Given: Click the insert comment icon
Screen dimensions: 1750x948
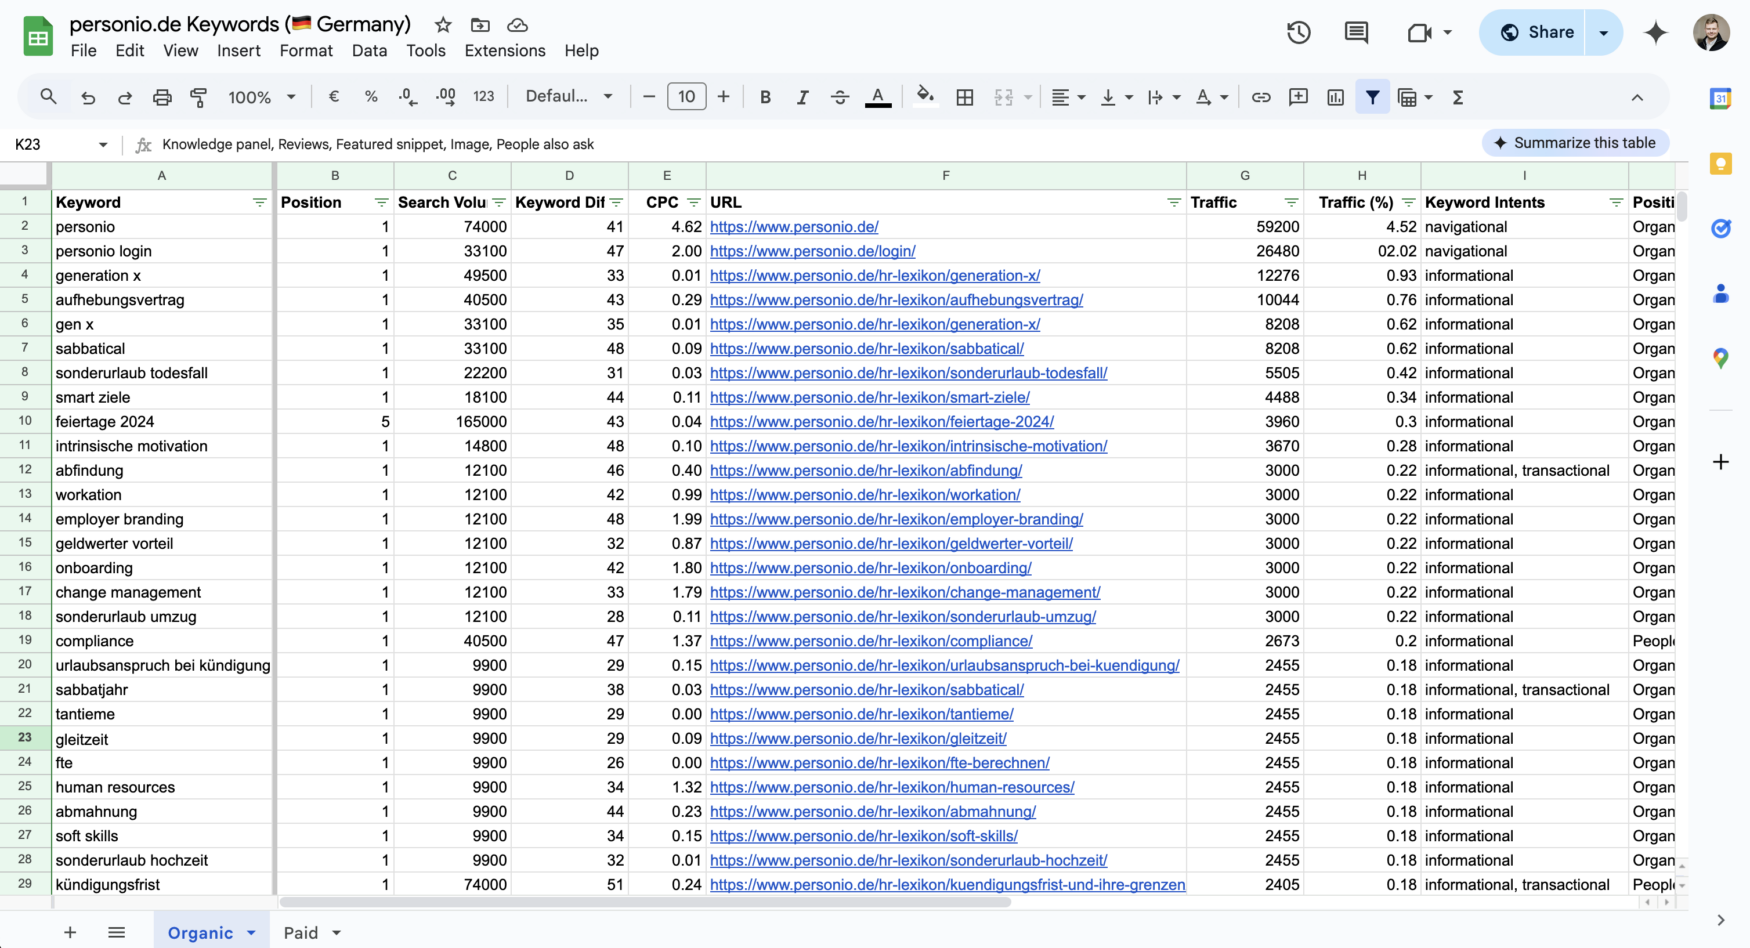Looking at the screenshot, I should tap(1356, 32).
